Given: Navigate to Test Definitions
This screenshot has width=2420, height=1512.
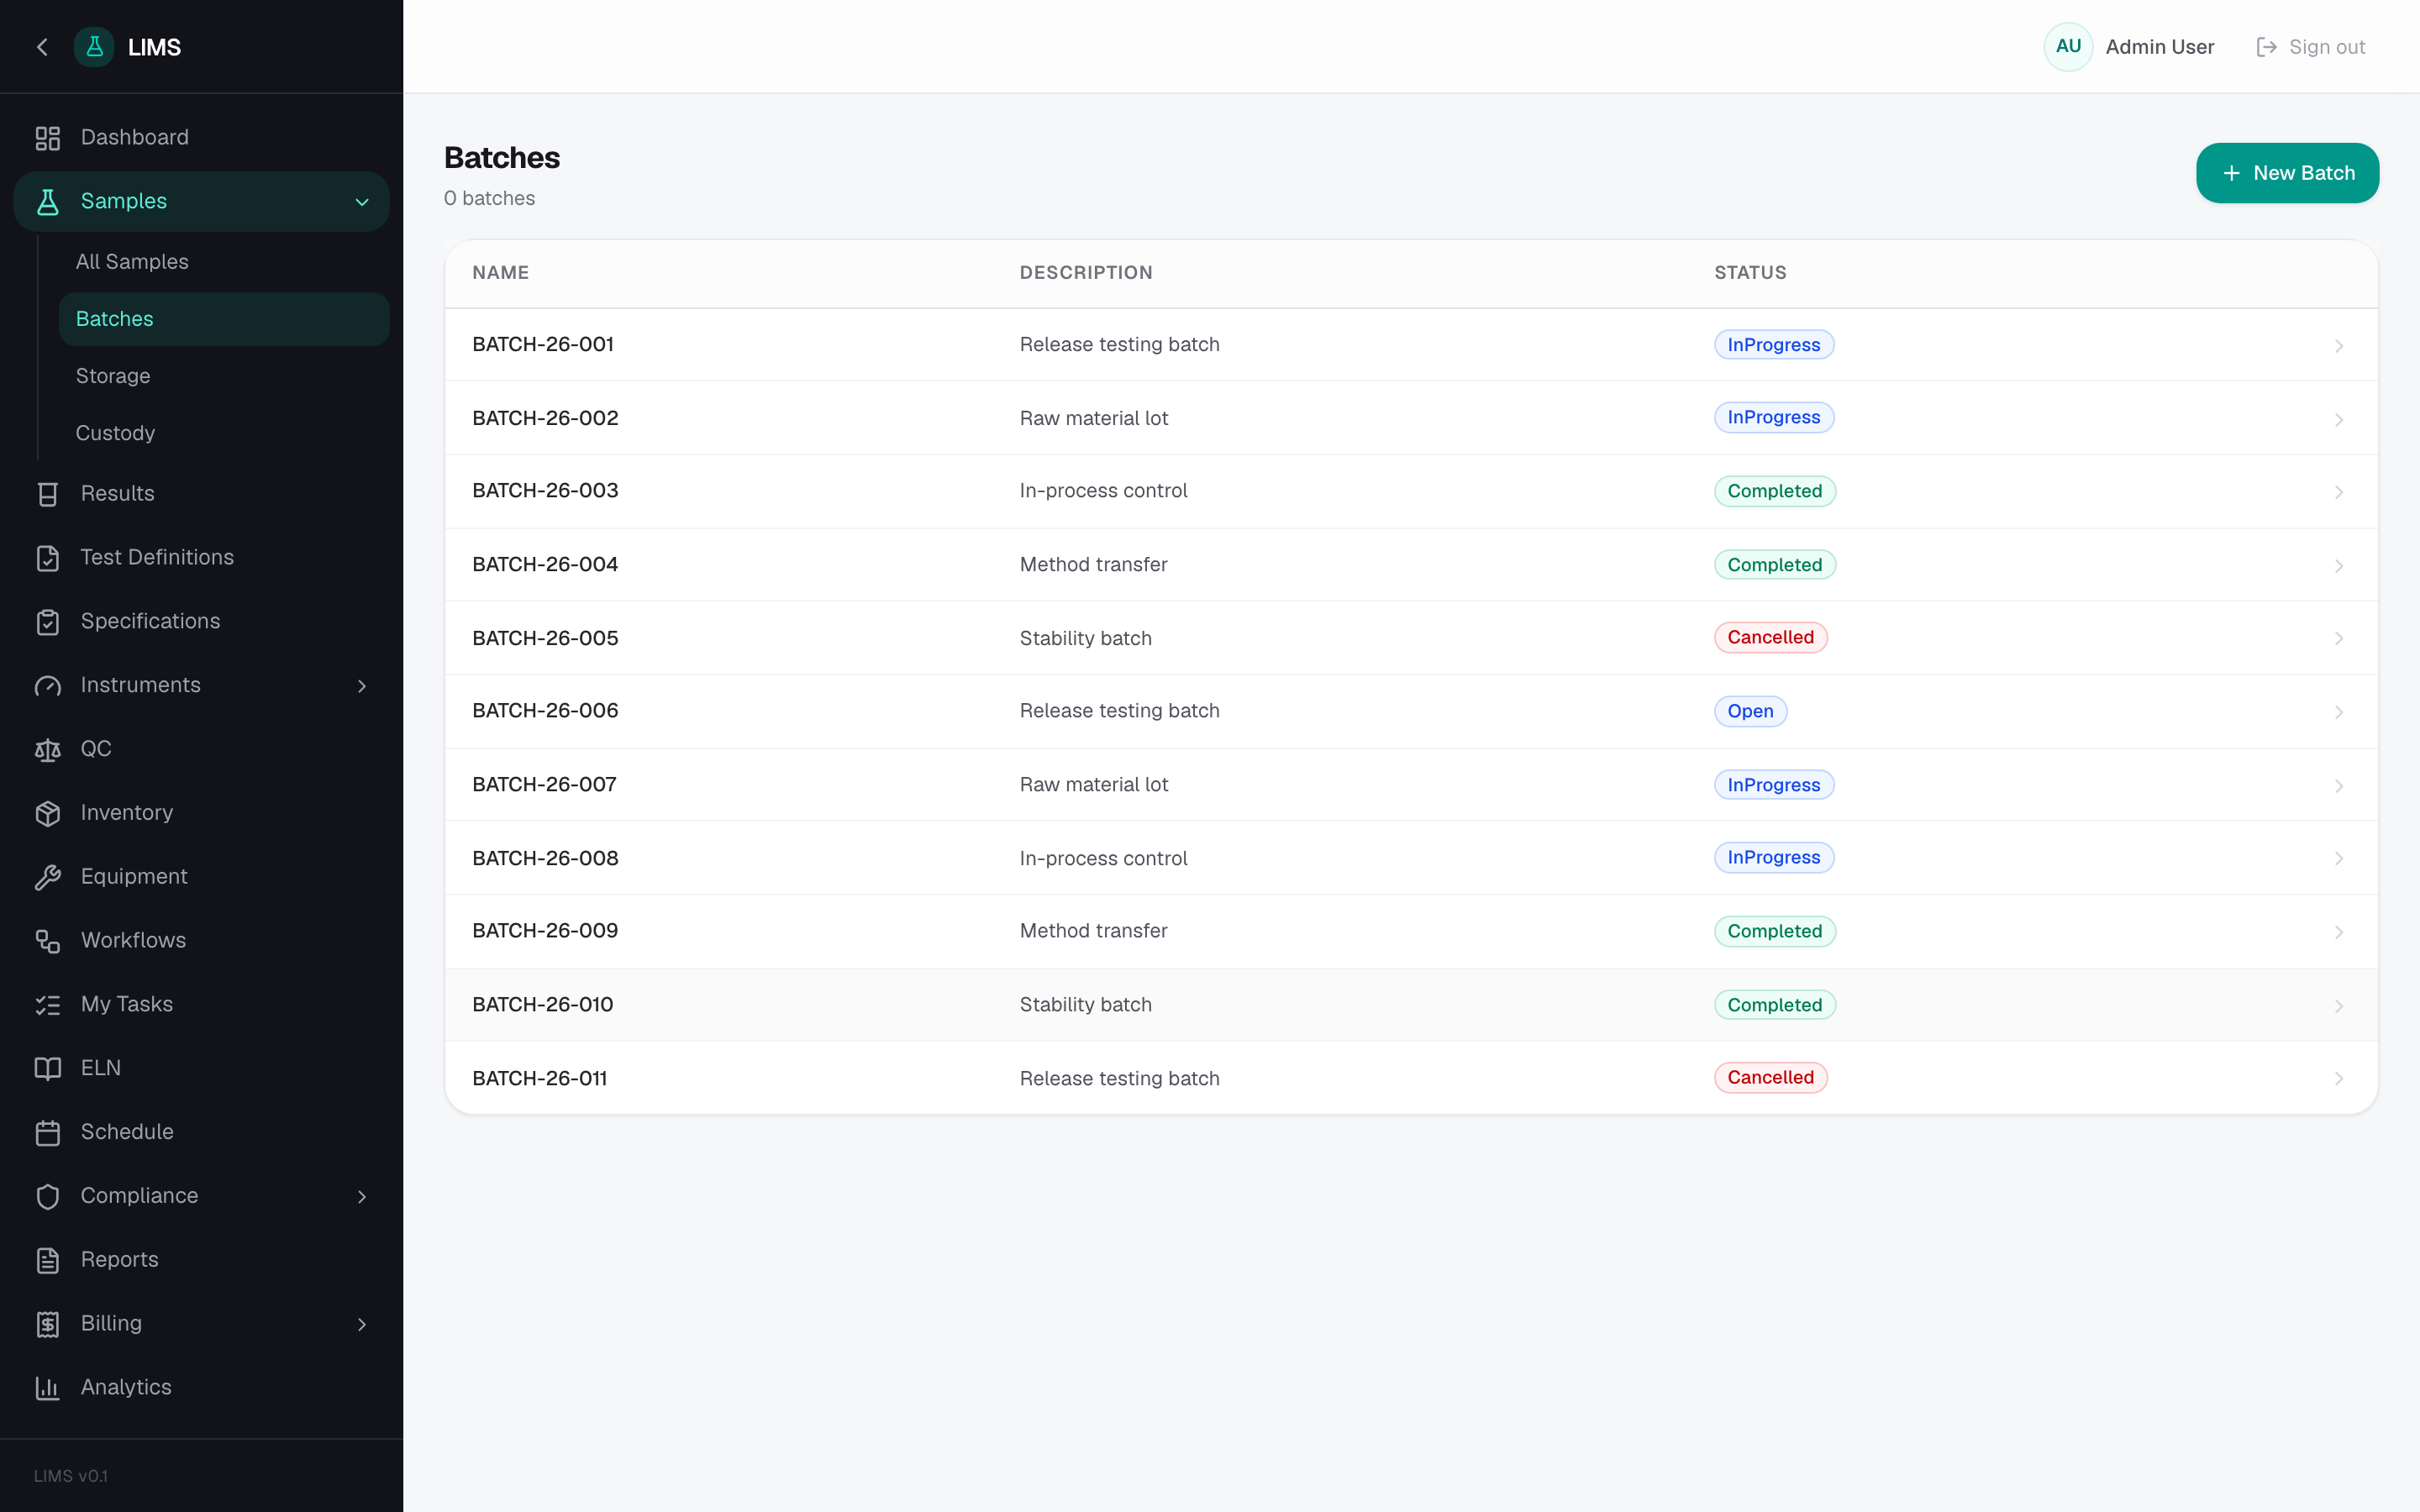Looking at the screenshot, I should (x=201, y=558).
